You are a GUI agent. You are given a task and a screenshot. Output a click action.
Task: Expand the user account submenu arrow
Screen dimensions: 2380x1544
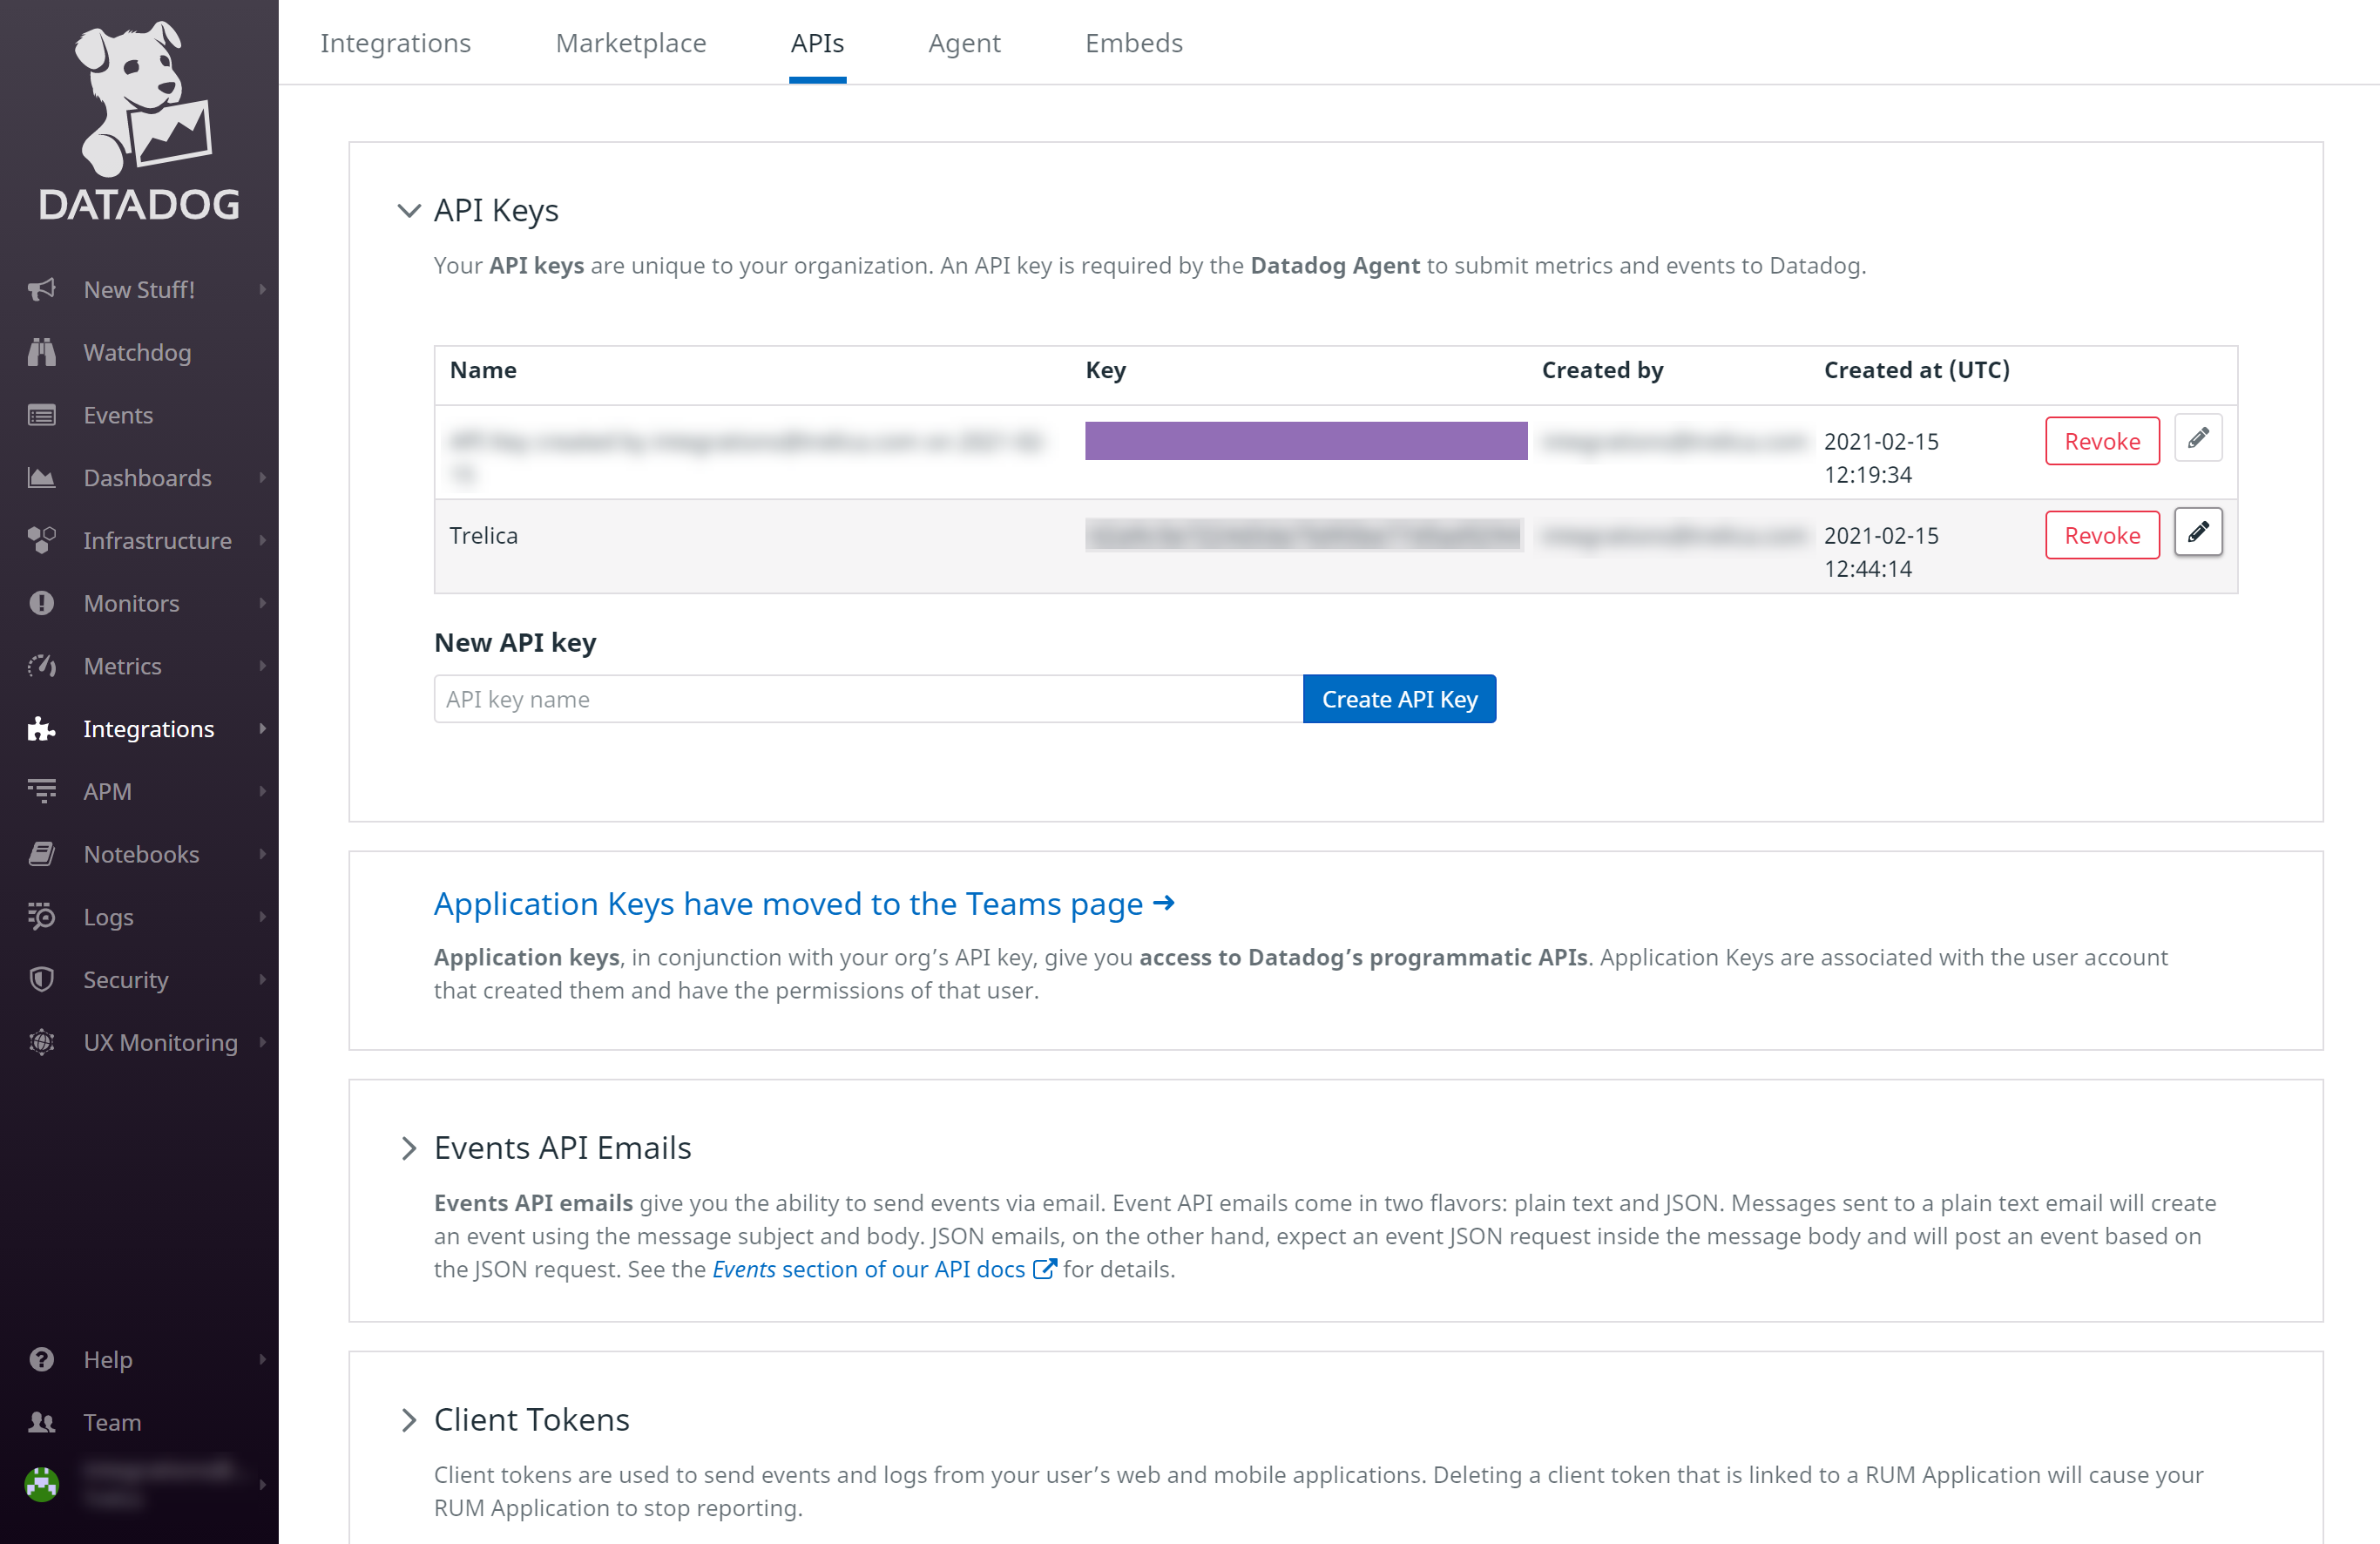[x=262, y=1485]
